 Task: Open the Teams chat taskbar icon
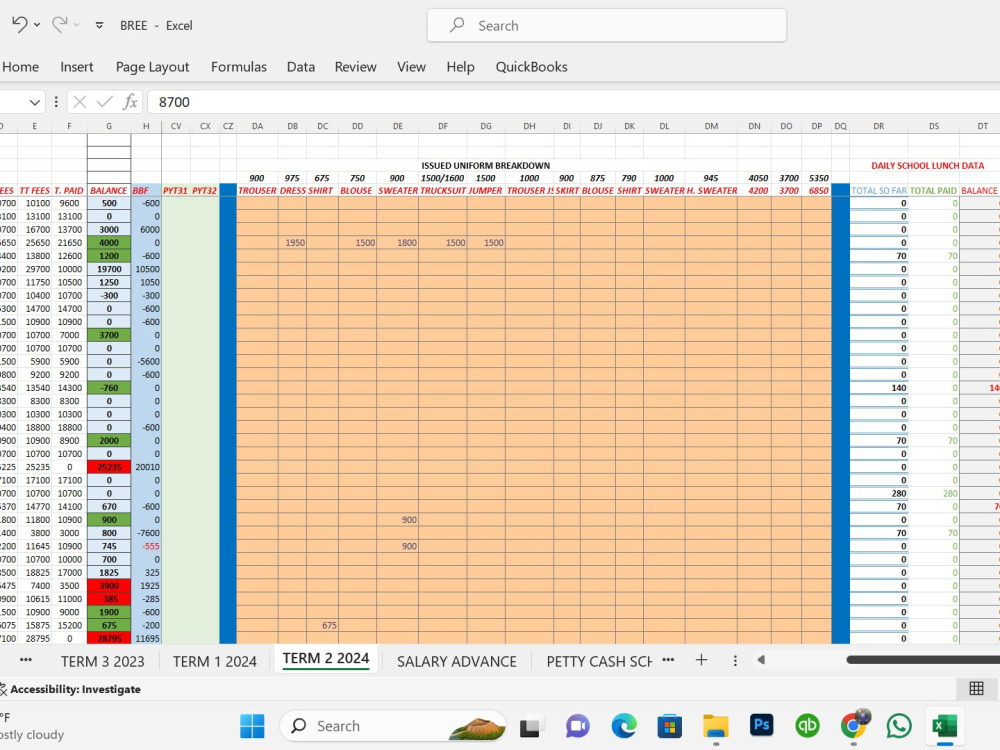point(578,726)
